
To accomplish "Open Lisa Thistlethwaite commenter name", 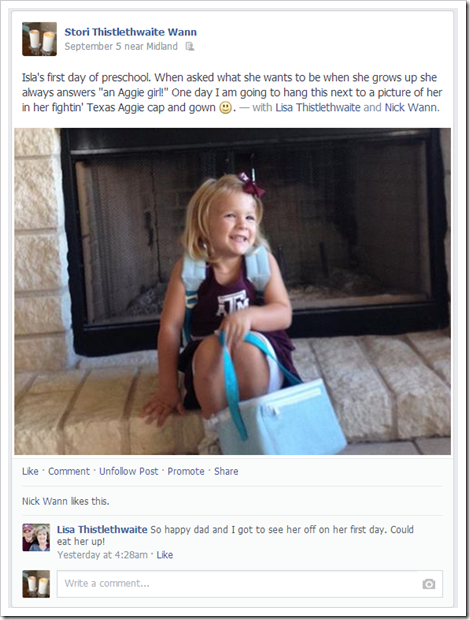I will tap(102, 529).
